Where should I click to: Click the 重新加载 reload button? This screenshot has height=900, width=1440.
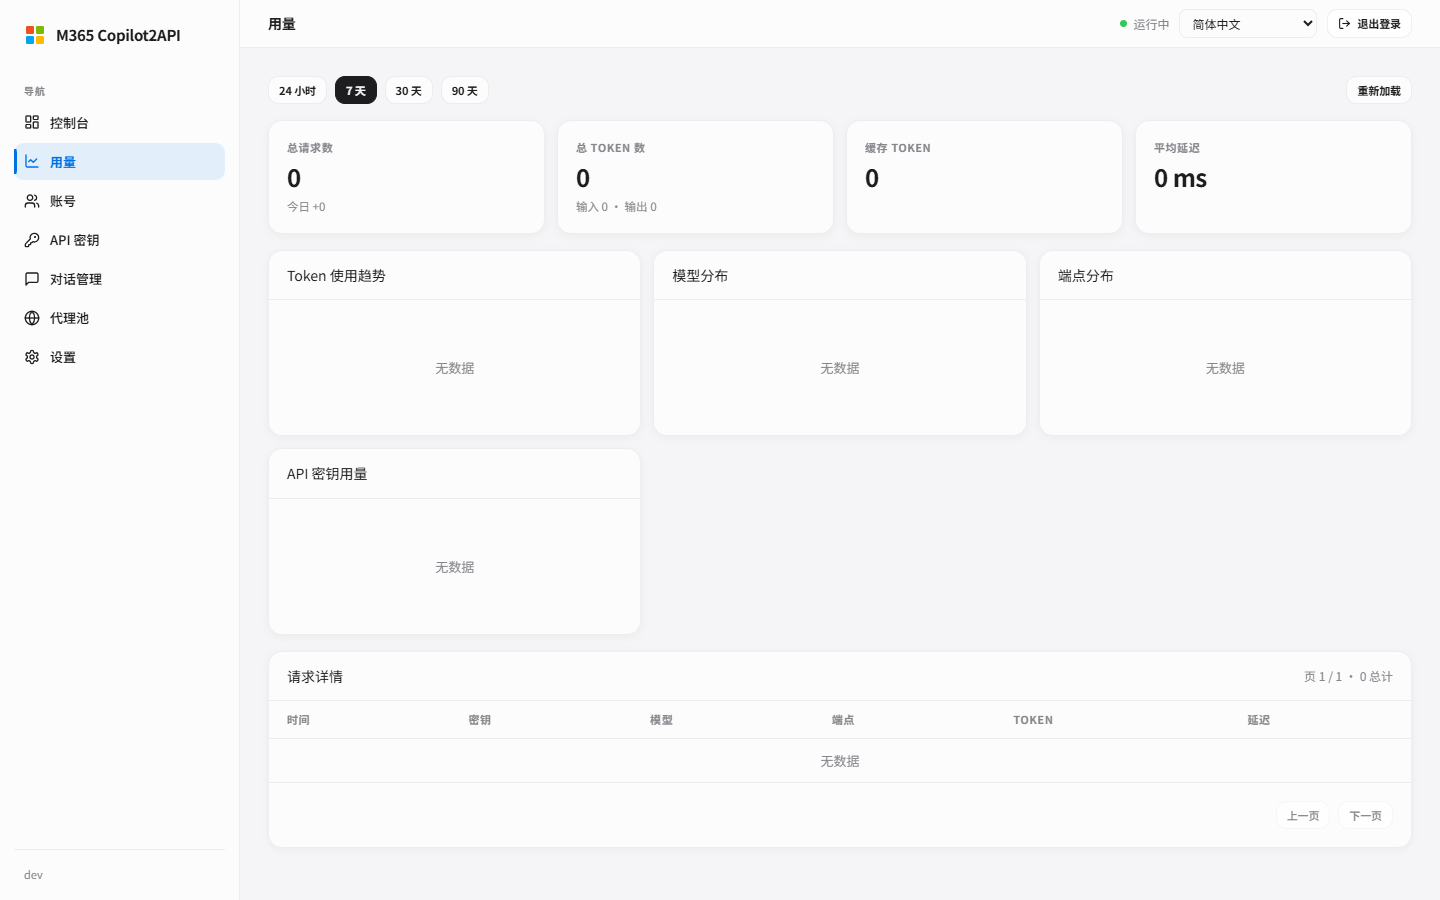coord(1378,90)
